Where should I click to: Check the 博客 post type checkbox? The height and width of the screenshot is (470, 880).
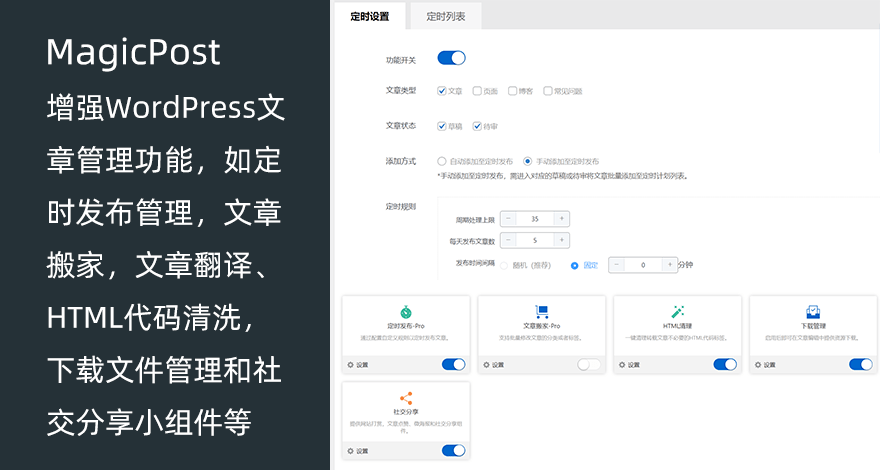(x=512, y=91)
